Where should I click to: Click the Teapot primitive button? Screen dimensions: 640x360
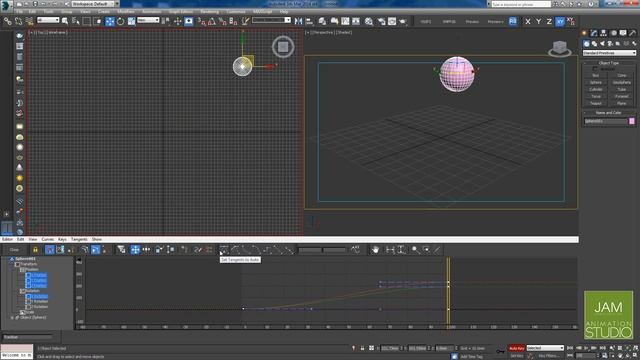(x=596, y=103)
